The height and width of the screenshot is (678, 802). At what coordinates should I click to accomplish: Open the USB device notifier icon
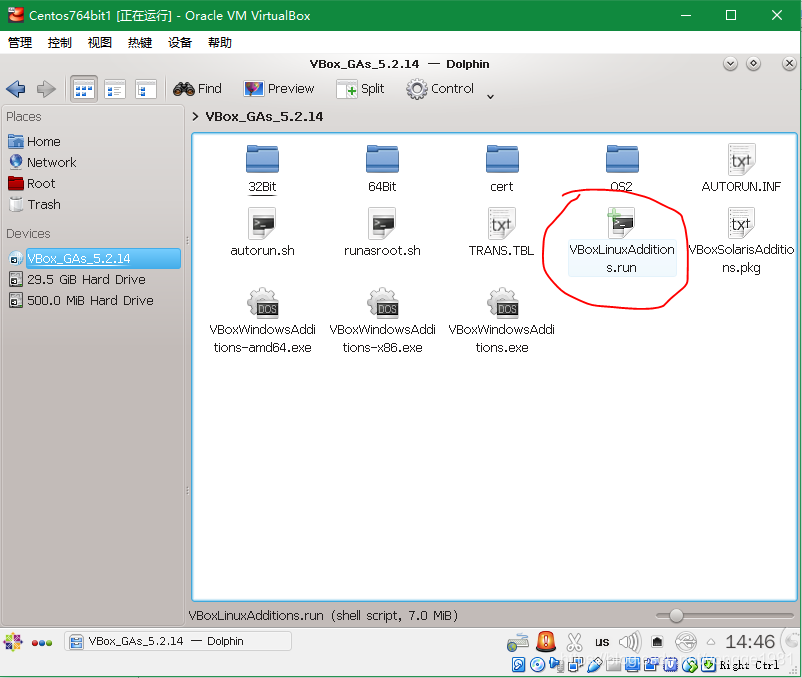click(686, 642)
